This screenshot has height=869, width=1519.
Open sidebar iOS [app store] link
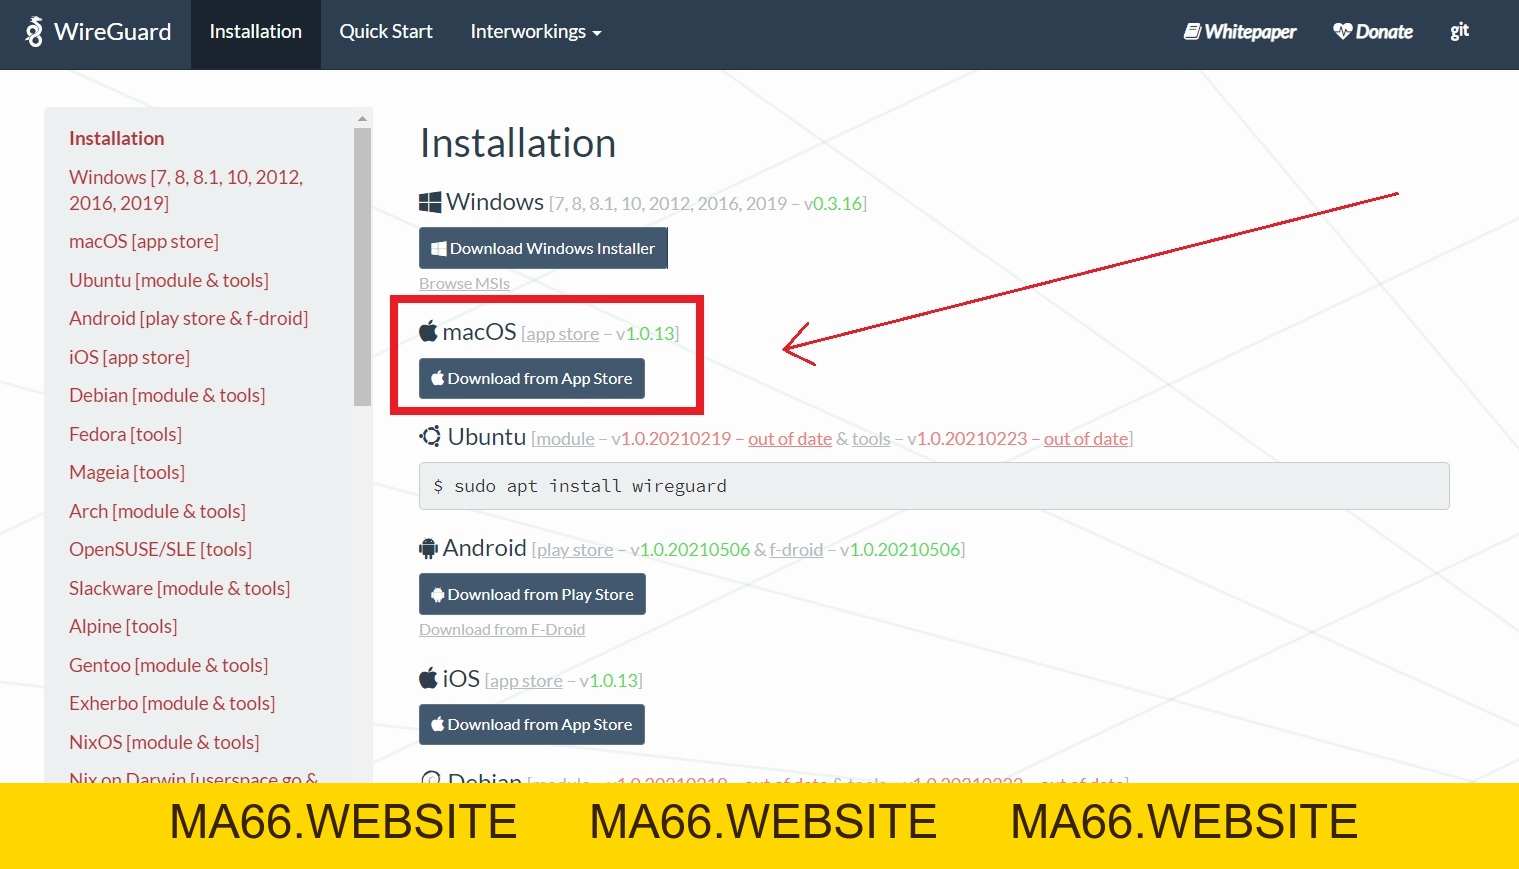point(129,357)
